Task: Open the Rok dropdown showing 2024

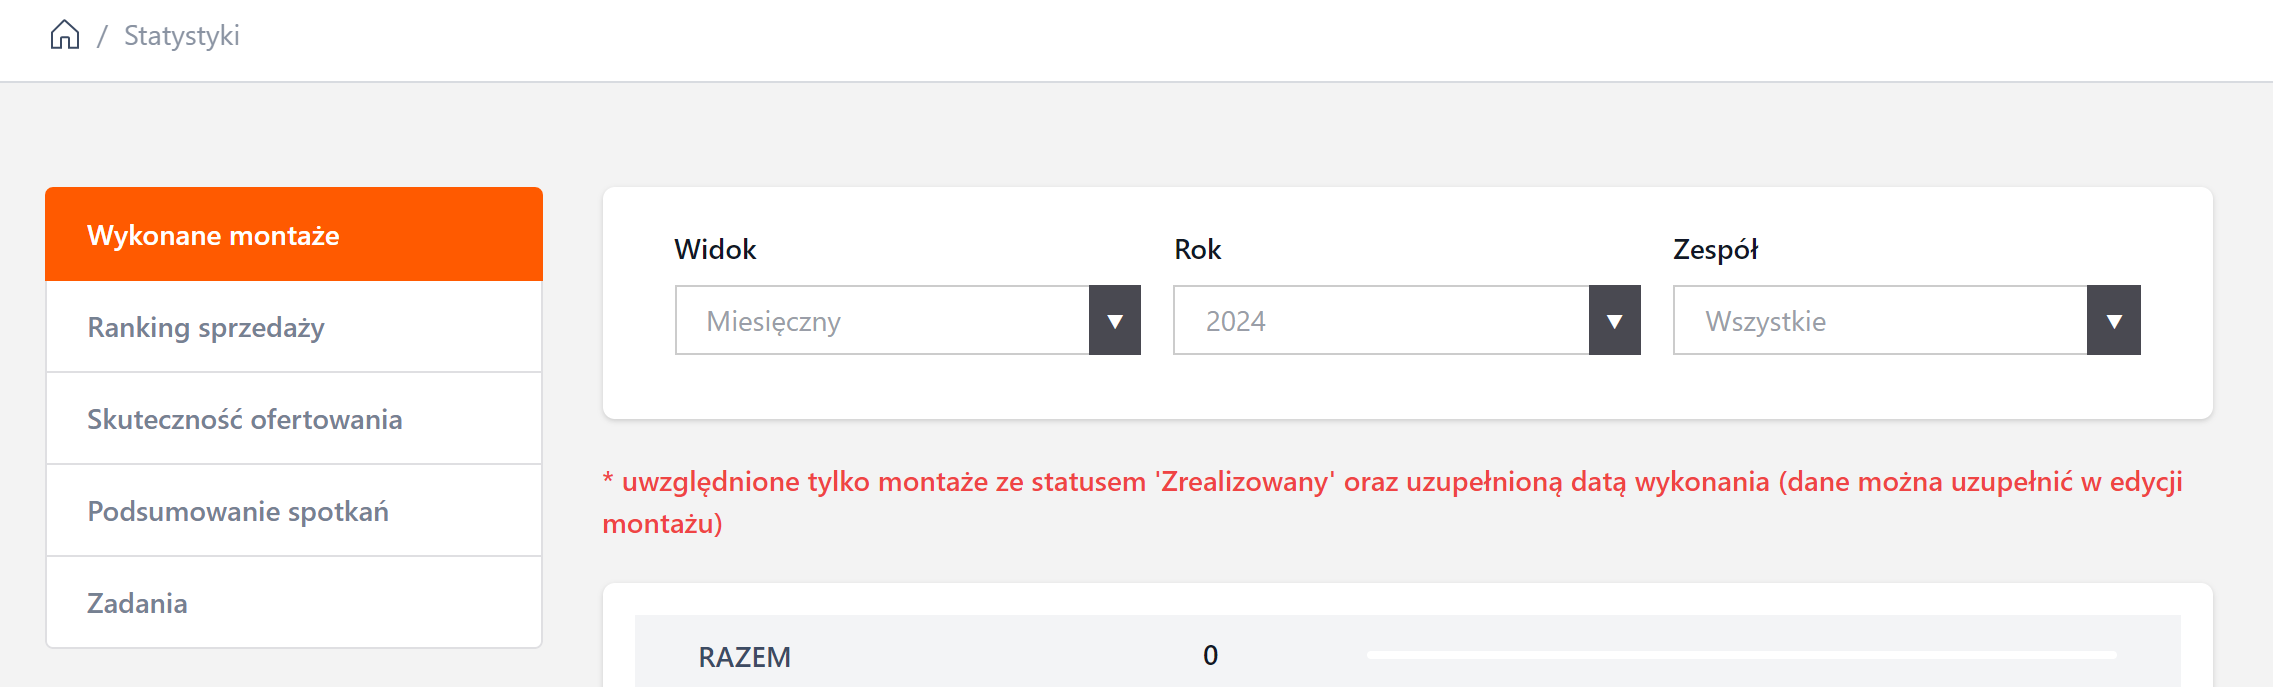Action: [x=1381, y=321]
